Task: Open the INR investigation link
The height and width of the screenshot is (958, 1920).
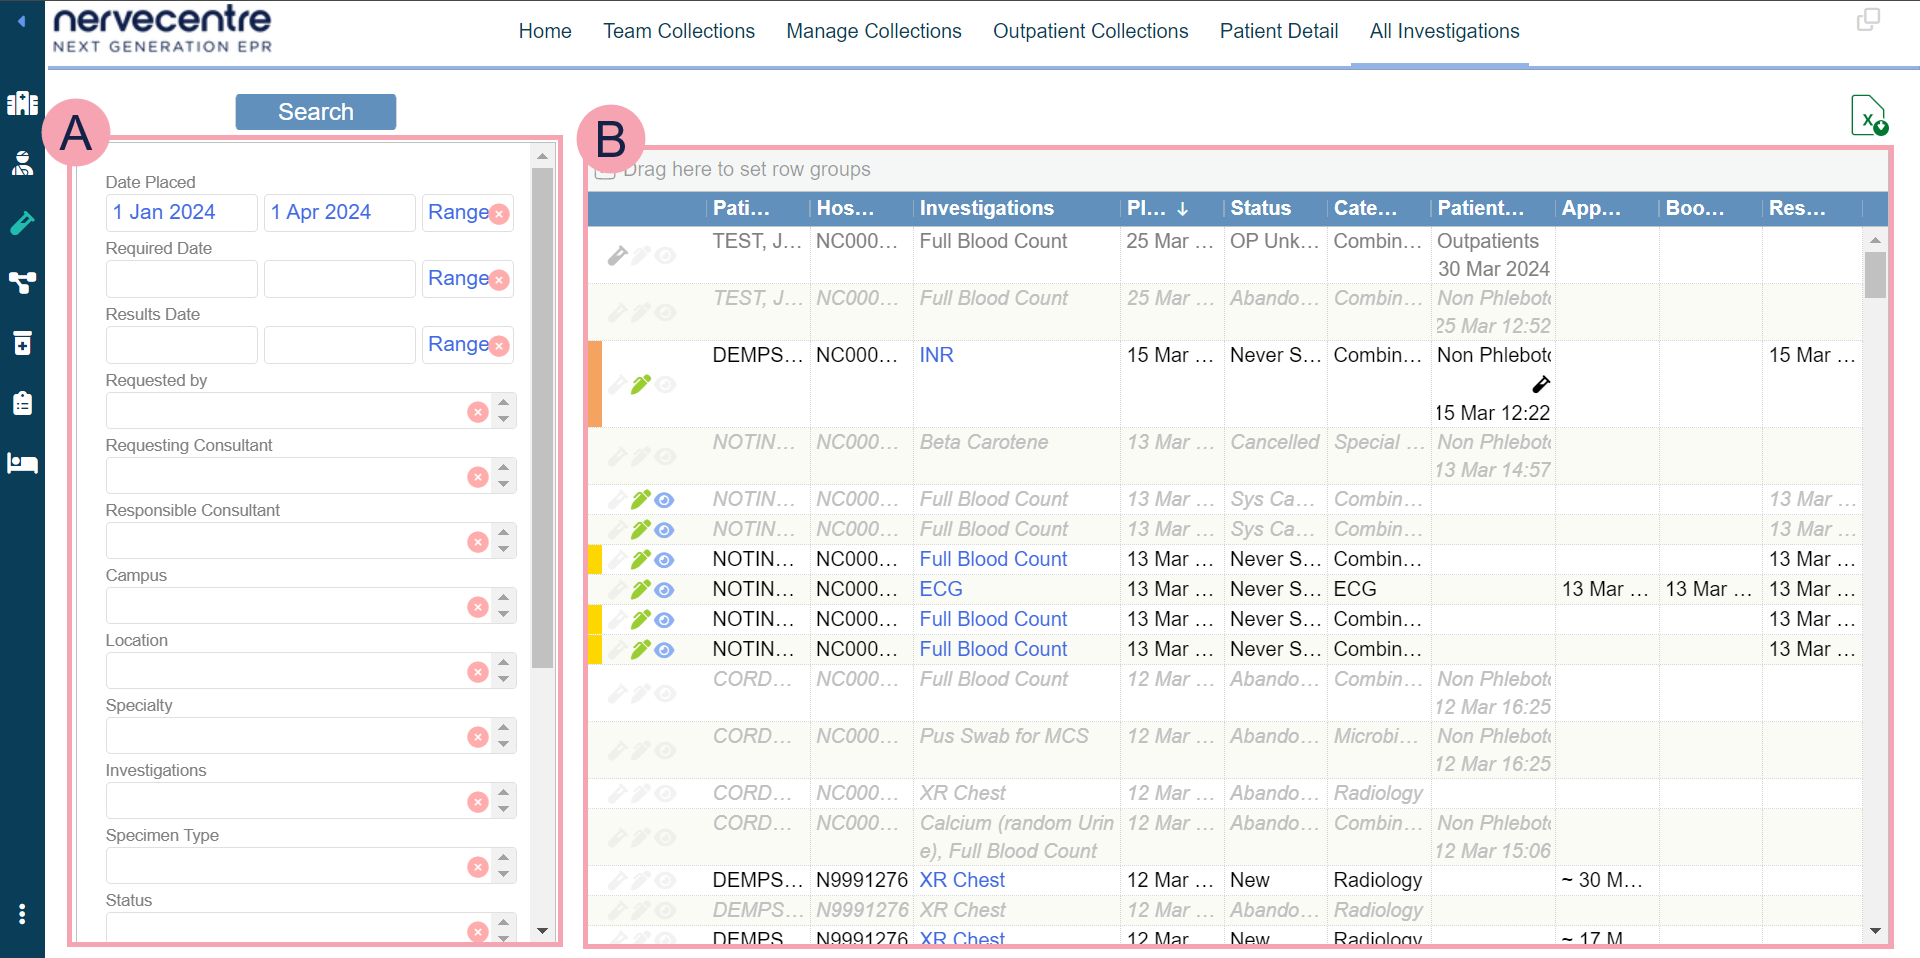Action: (x=936, y=355)
